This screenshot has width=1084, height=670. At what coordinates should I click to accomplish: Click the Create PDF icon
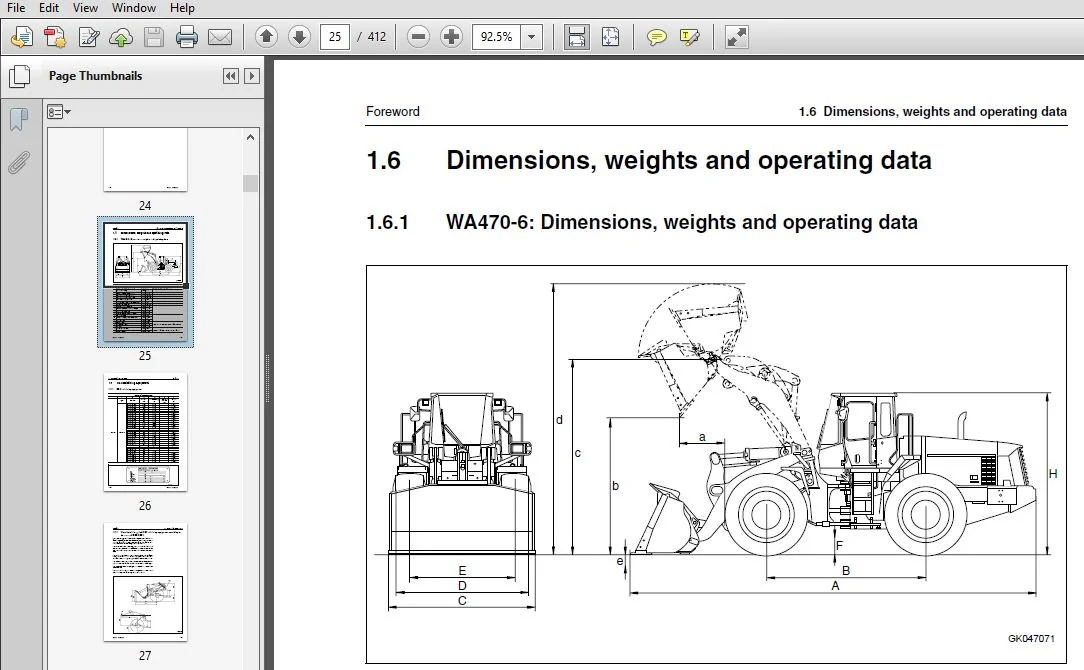55,37
